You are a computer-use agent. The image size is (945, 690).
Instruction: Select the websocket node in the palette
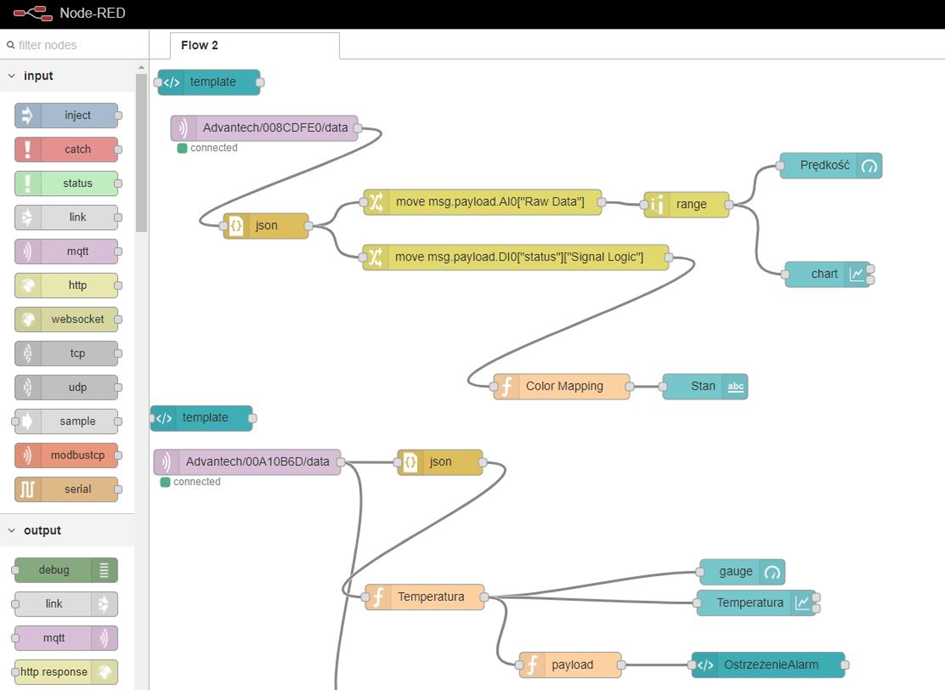pos(66,319)
